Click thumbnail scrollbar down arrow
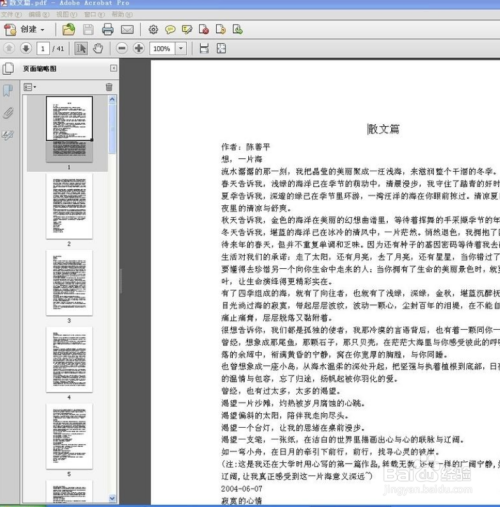500x507 pixels. click(112, 498)
